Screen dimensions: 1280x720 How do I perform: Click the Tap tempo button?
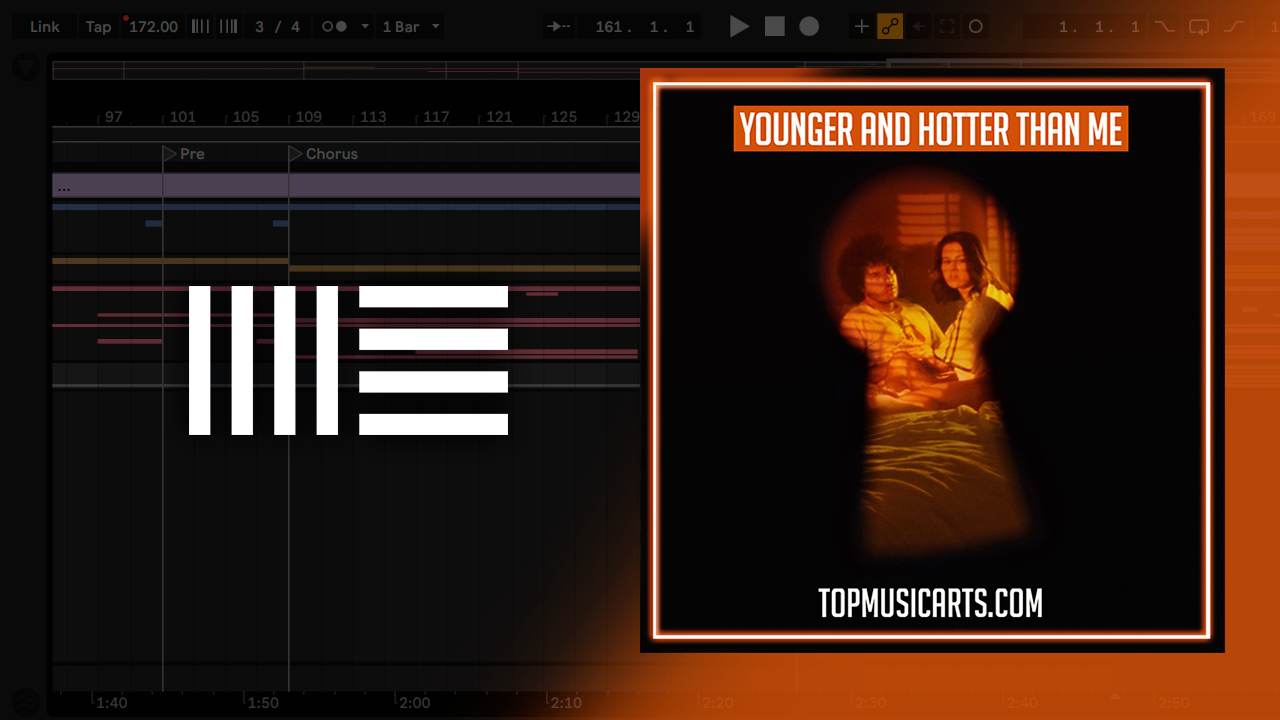pyautogui.click(x=98, y=27)
